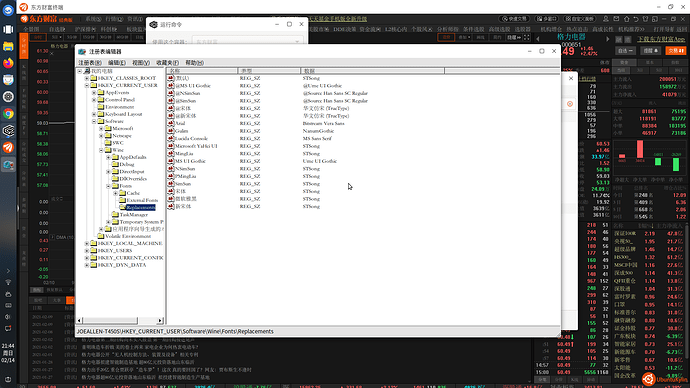The width and height of the screenshot is (690, 388).
Task: Select the External Fonts tree key
Action: point(142,200)
